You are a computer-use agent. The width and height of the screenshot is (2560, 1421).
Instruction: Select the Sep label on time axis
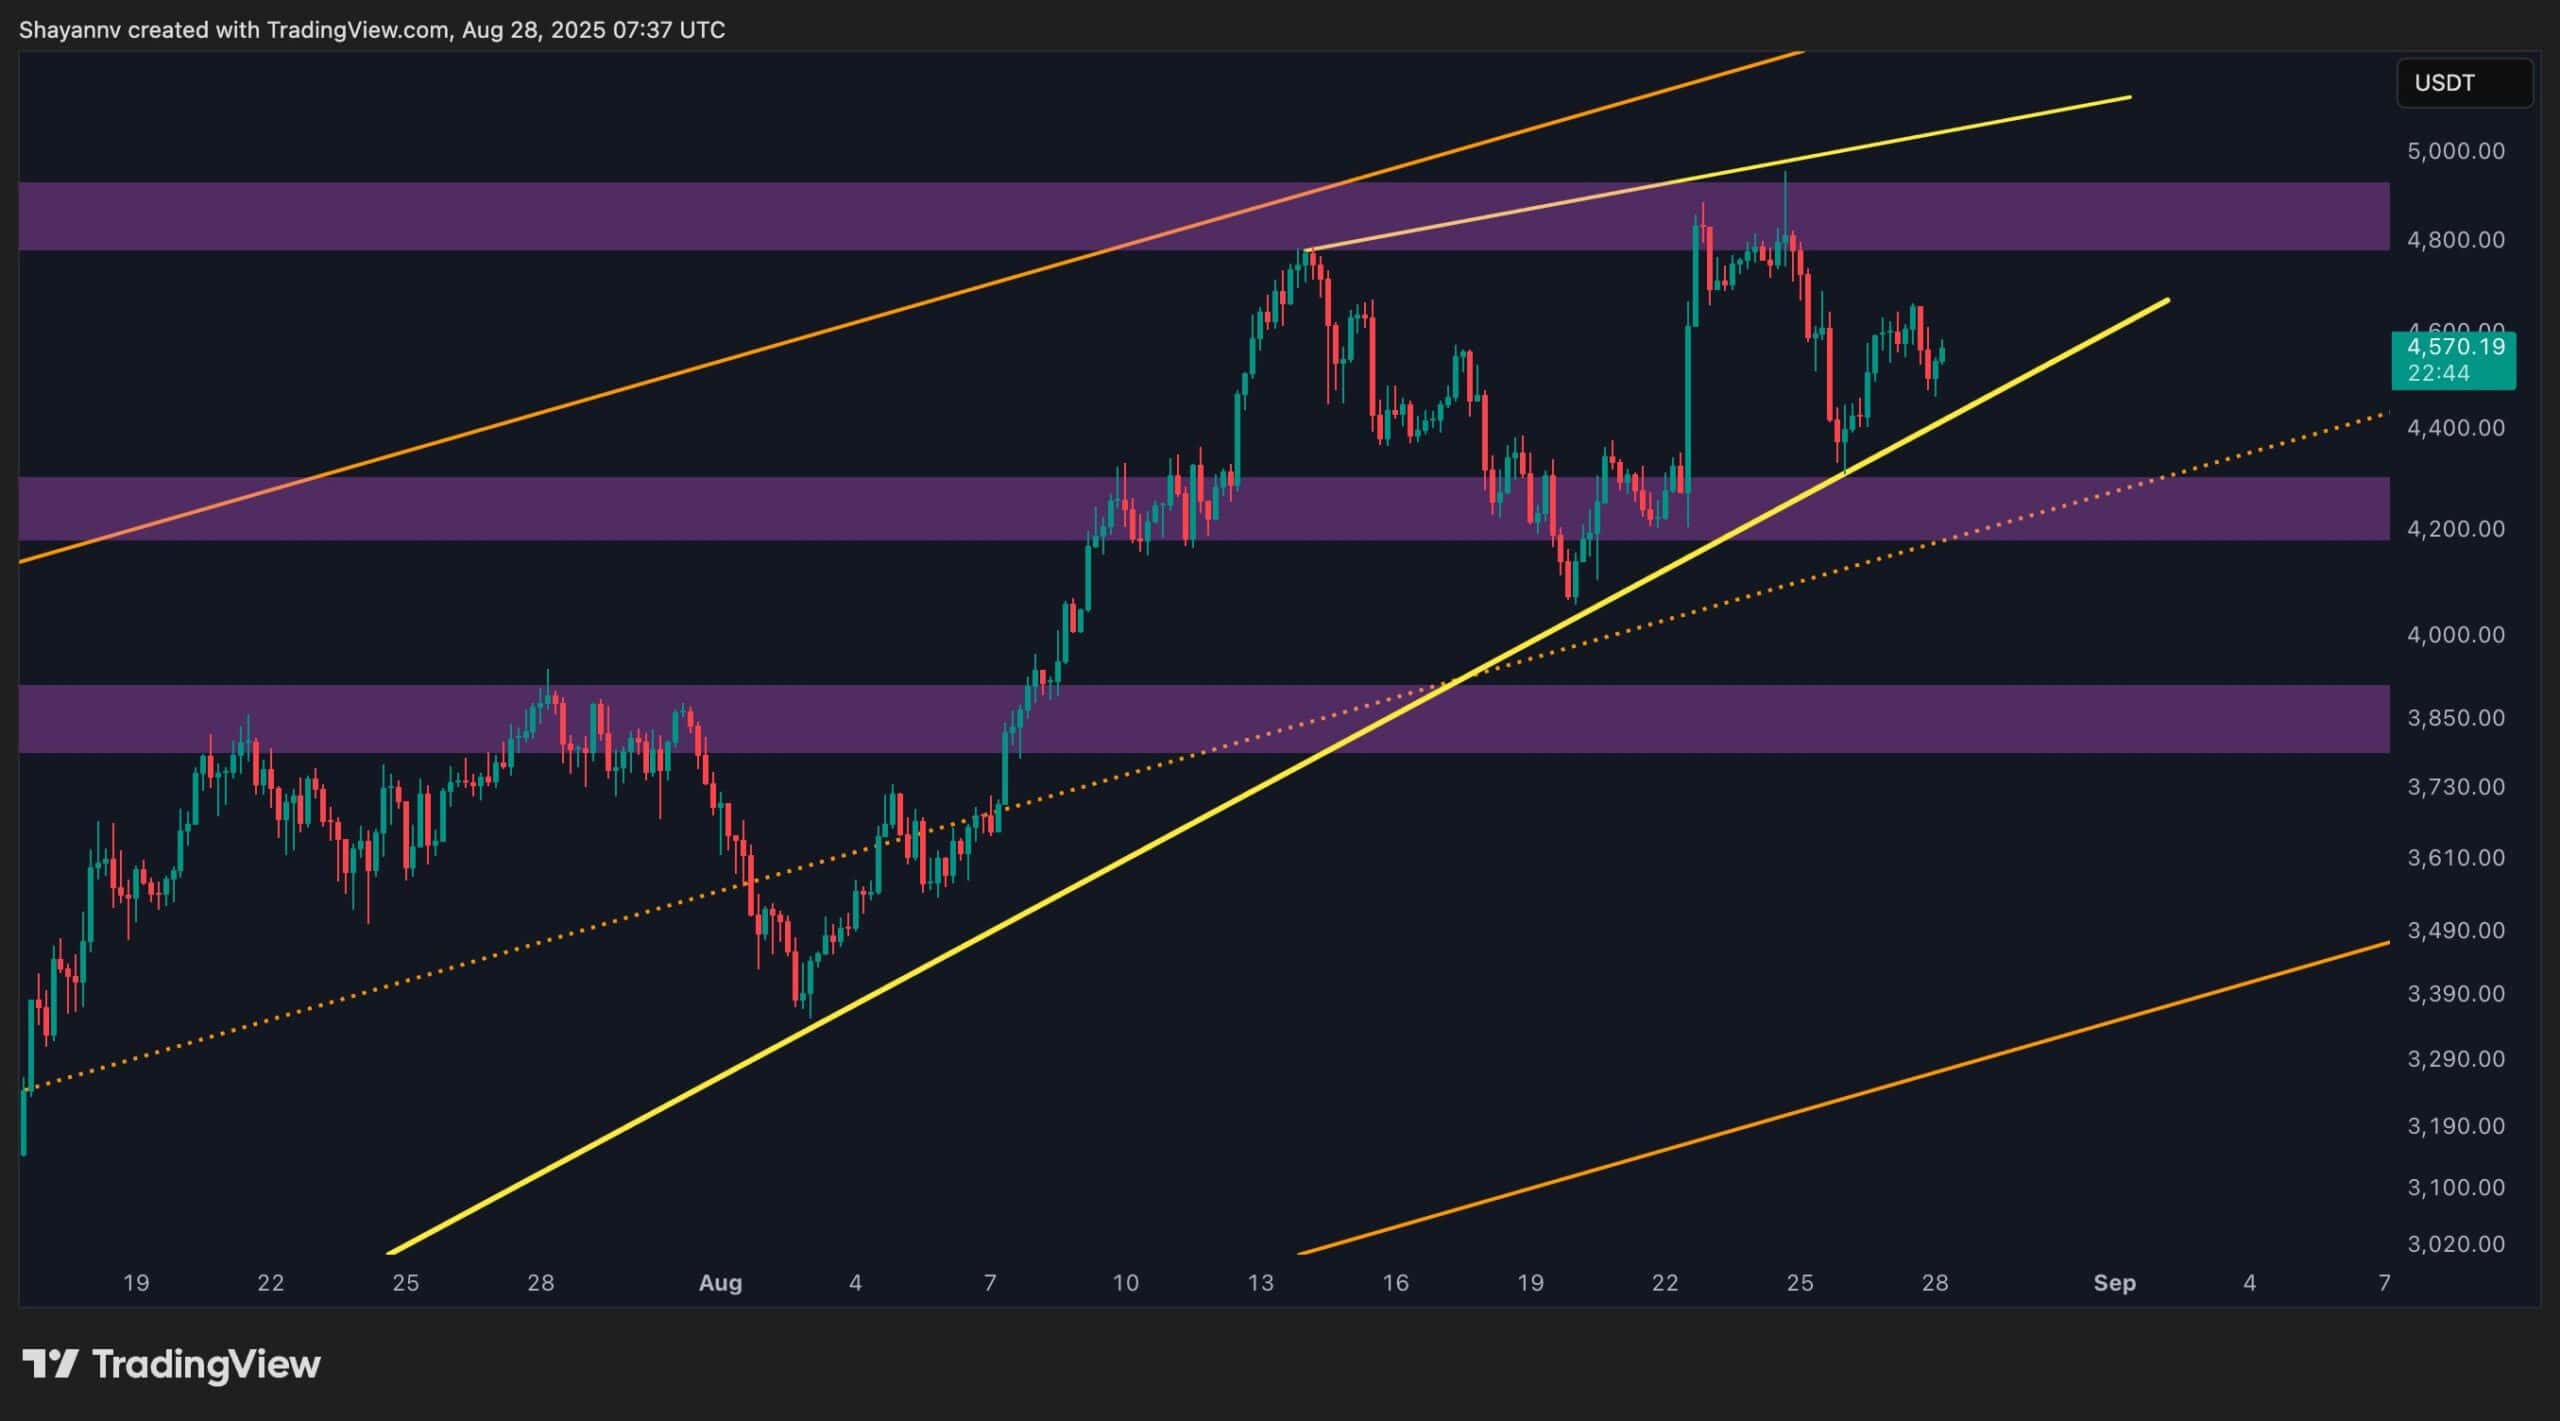click(x=2114, y=1283)
